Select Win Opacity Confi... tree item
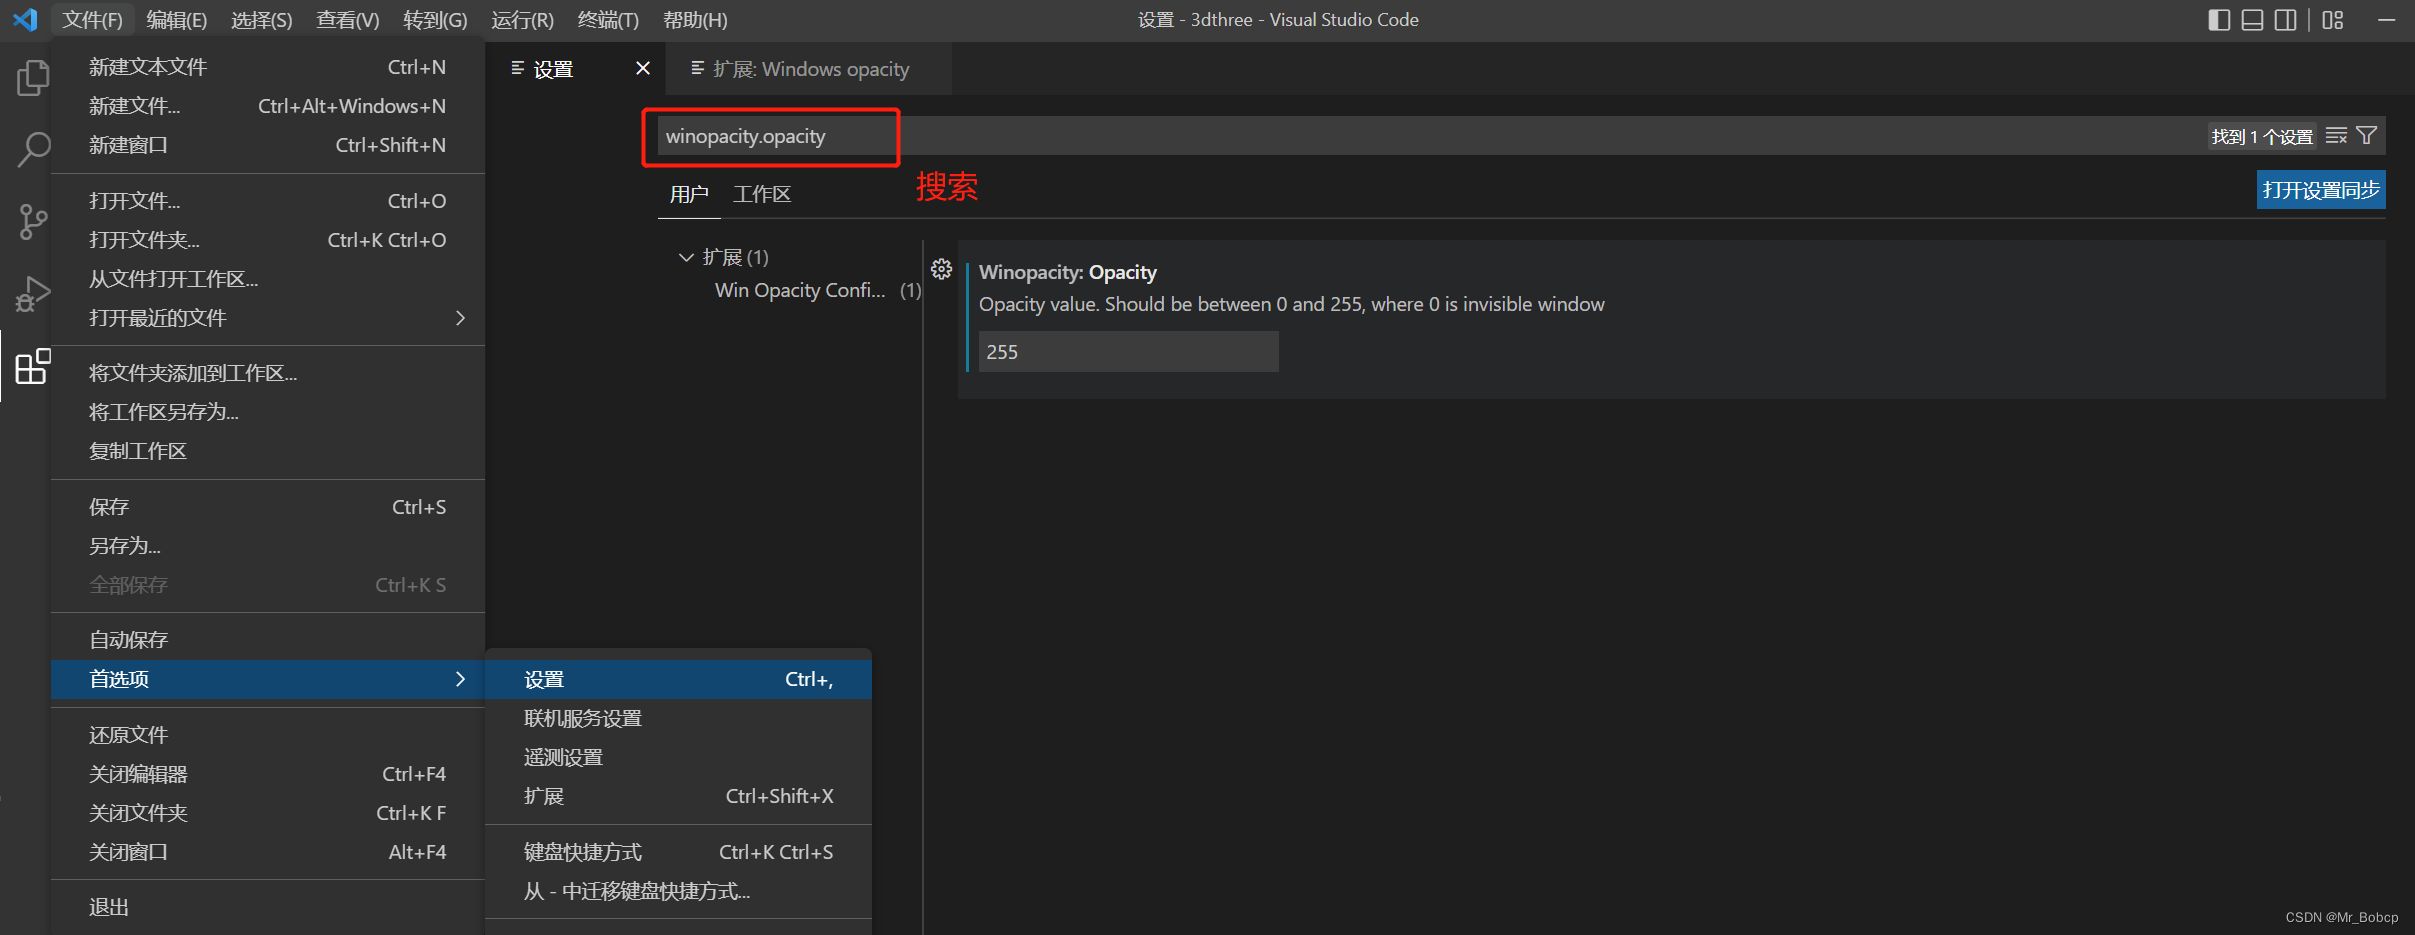The image size is (2415, 935). point(800,290)
